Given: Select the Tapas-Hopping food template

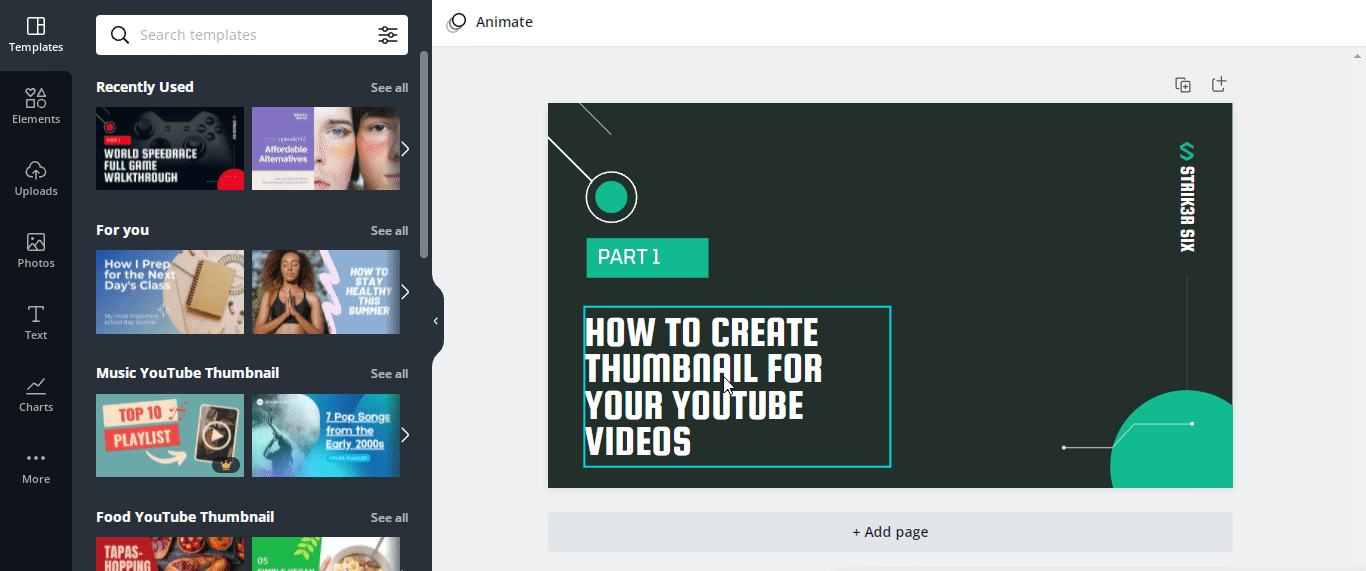Looking at the screenshot, I should (170, 554).
